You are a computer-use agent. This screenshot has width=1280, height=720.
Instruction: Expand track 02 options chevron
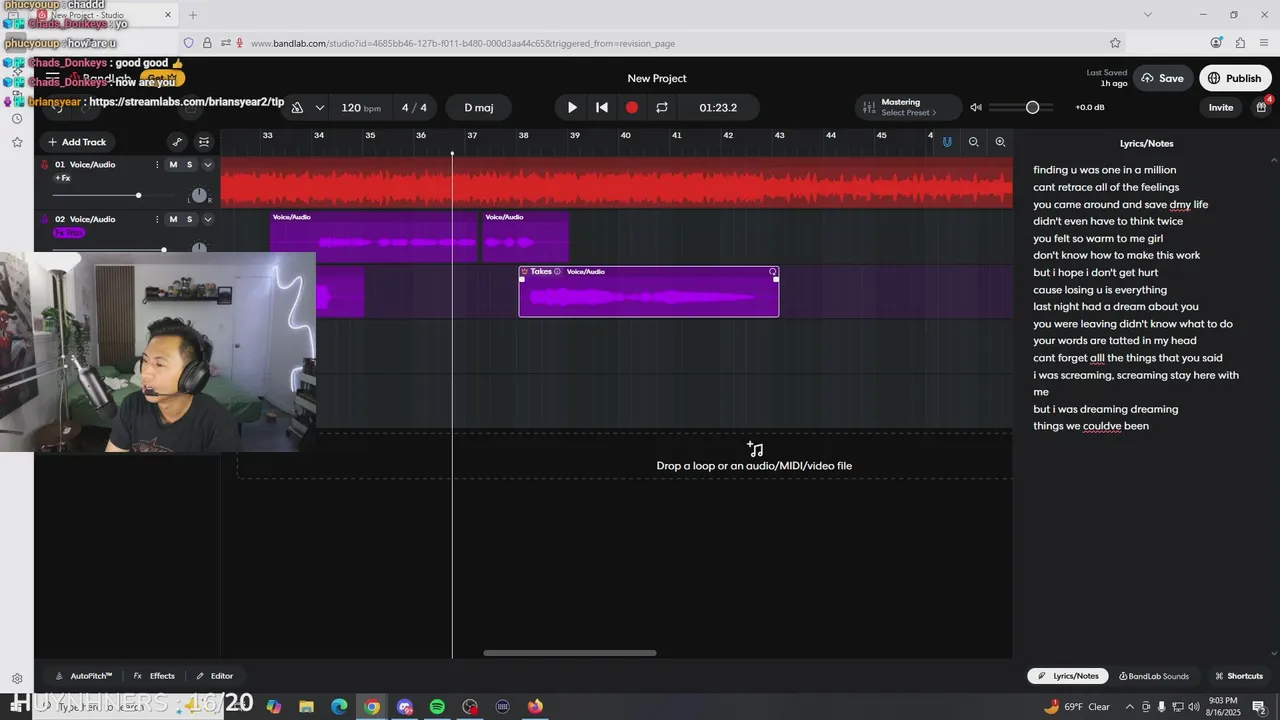[208, 219]
